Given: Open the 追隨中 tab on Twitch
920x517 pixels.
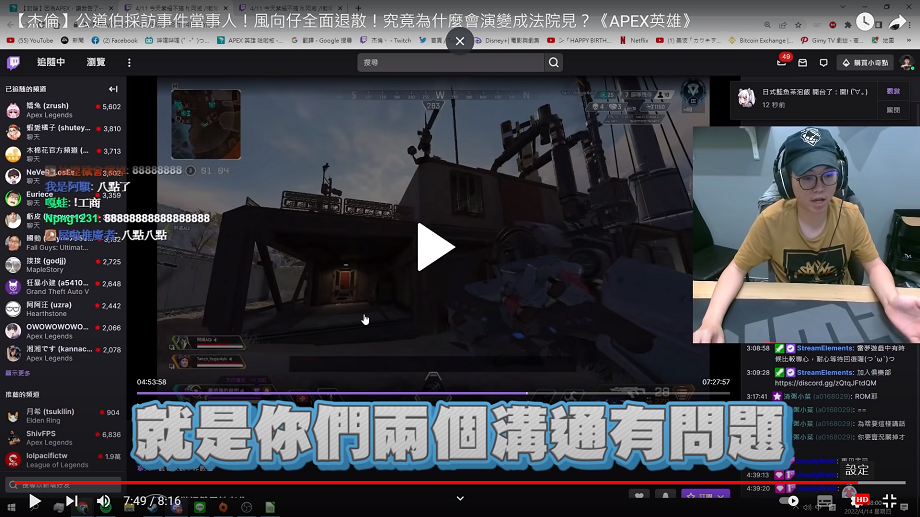Looking at the screenshot, I should pyautogui.click(x=51, y=62).
